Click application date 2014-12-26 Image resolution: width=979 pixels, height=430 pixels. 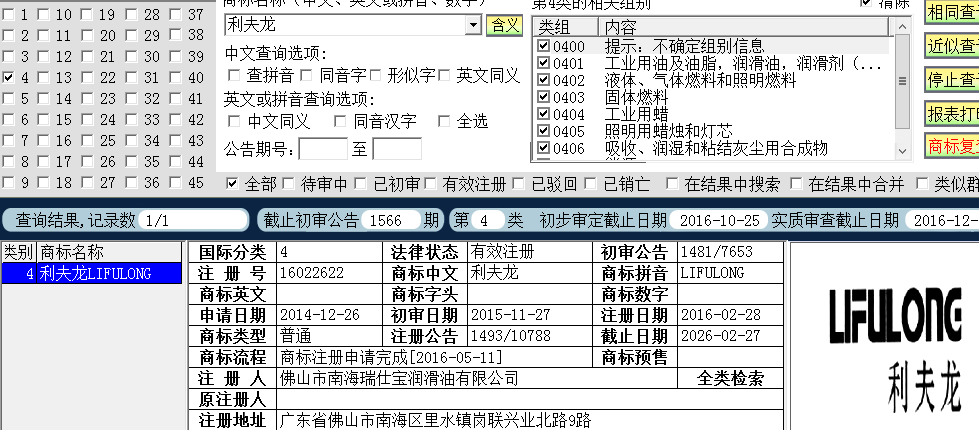pos(320,315)
